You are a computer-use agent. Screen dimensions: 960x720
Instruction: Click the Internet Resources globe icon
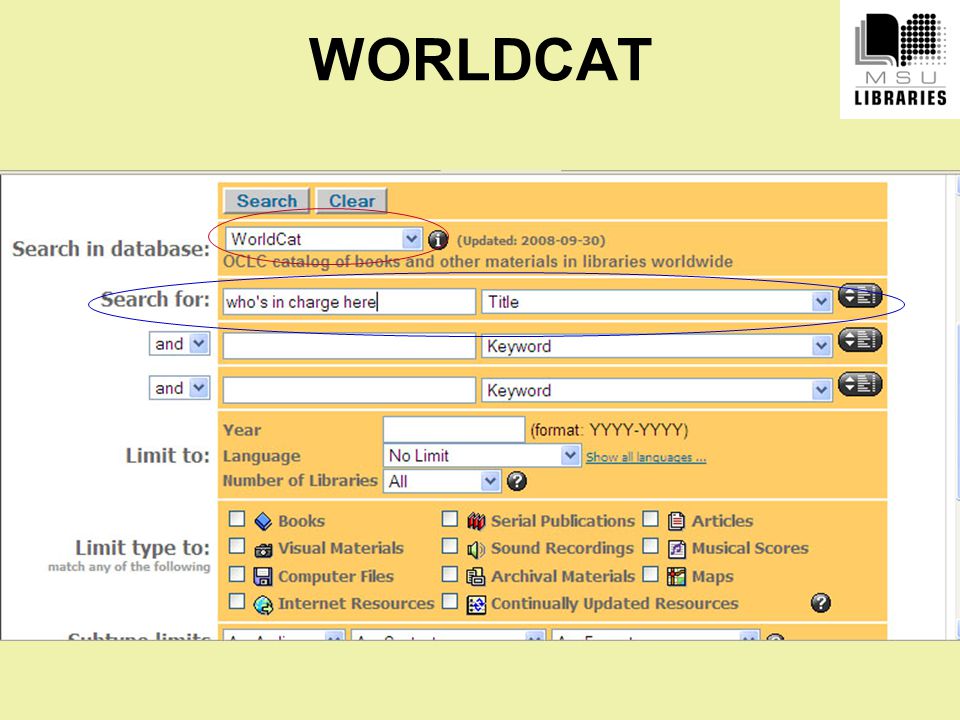pyautogui.click(x=263, y=604)
